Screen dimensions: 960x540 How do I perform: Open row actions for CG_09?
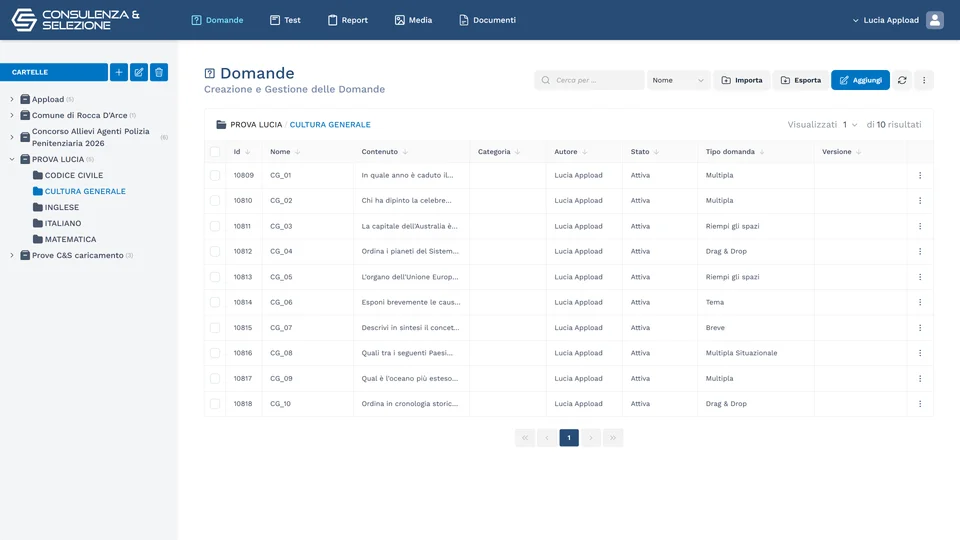tap(920, 378)
